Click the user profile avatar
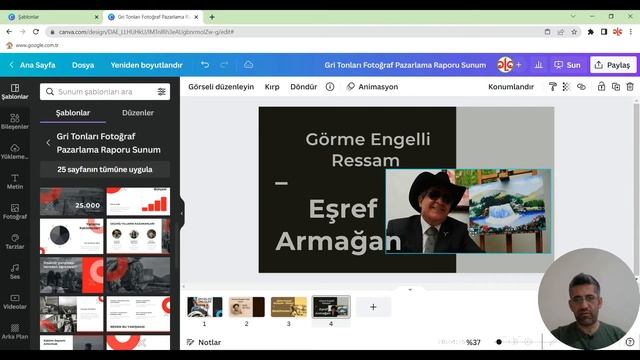 click(505, 65)
